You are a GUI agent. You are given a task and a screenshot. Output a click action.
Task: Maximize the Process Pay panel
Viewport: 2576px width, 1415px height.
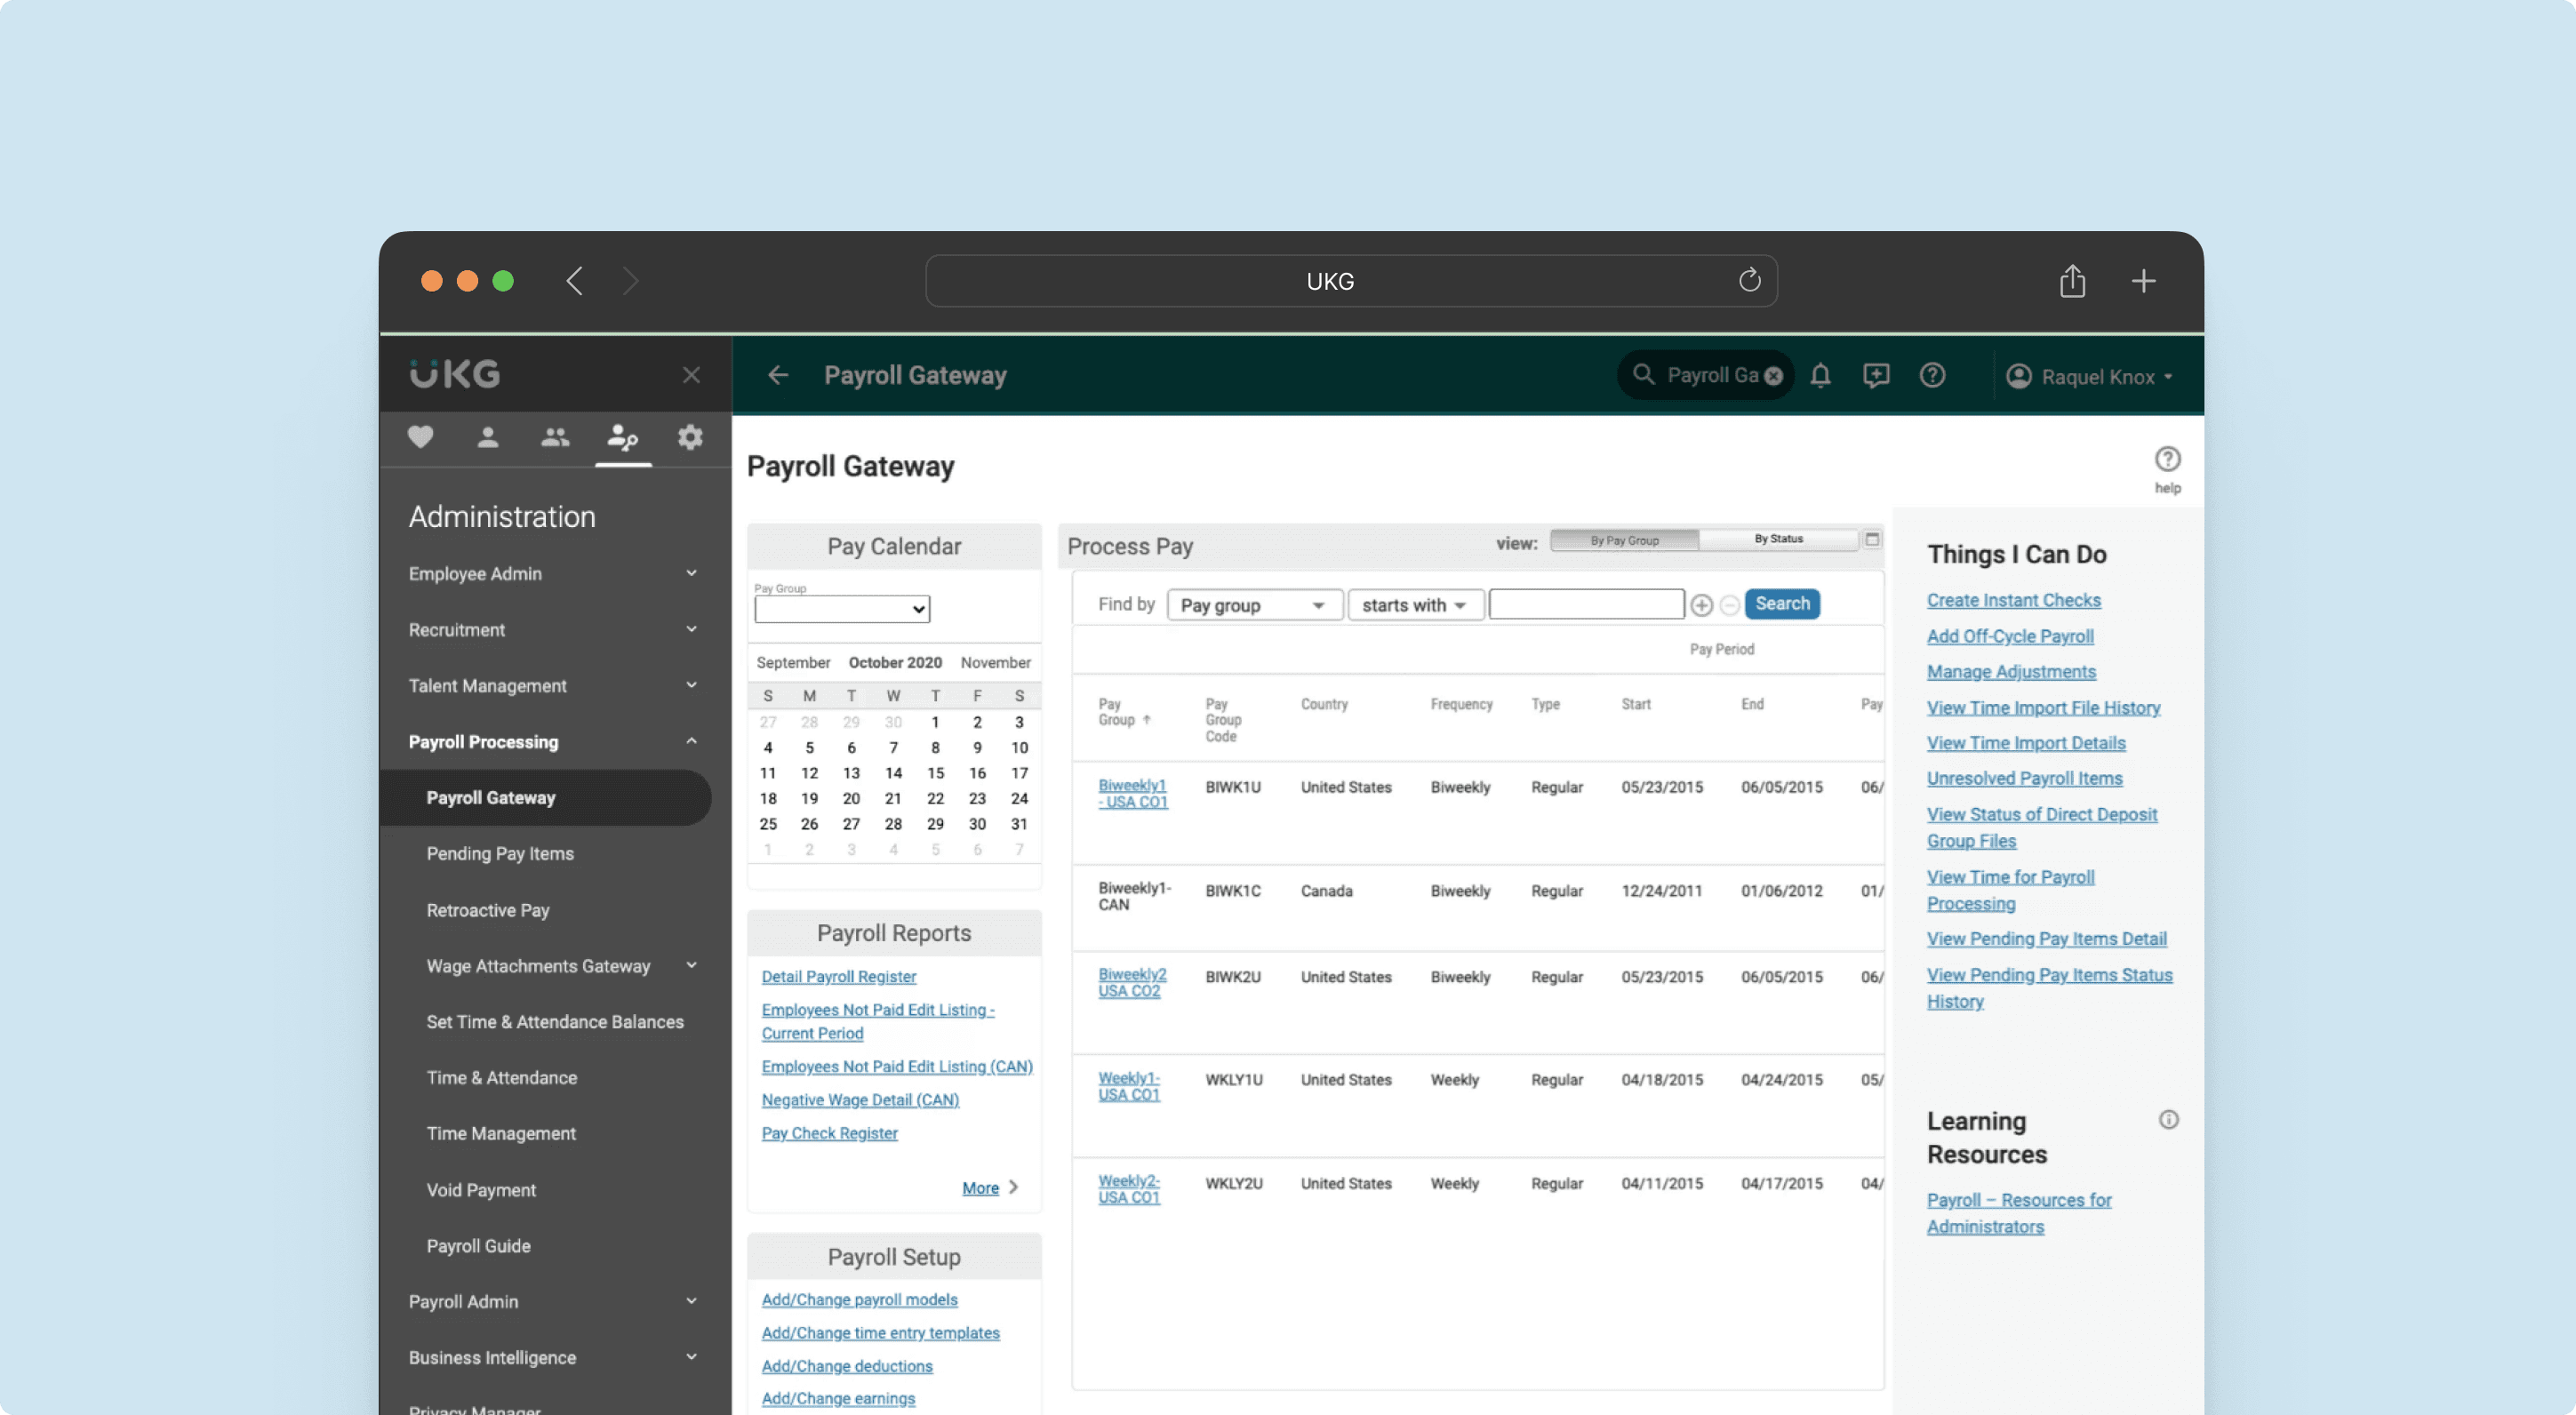(1872, 539)
